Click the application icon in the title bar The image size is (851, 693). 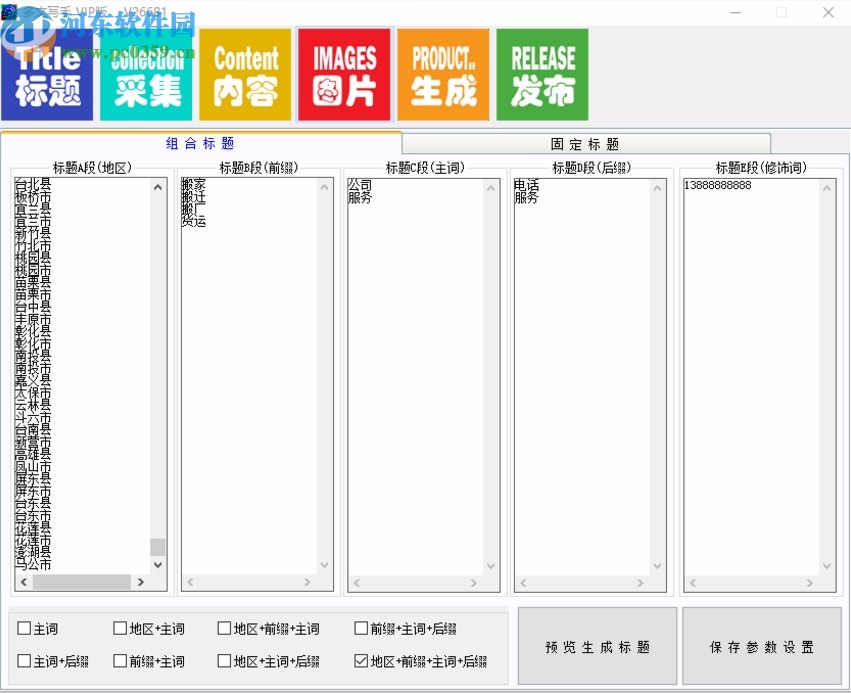[x=11, y=12]
